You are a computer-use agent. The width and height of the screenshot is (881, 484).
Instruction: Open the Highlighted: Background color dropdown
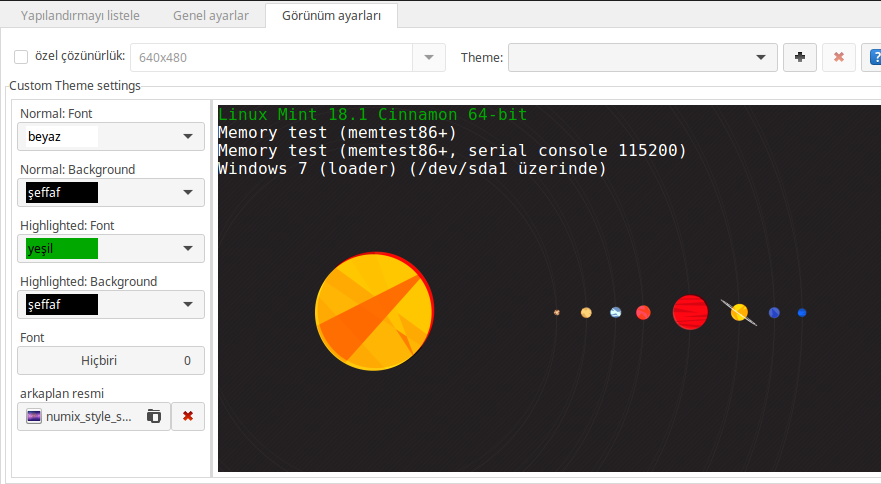click(111, 304)
